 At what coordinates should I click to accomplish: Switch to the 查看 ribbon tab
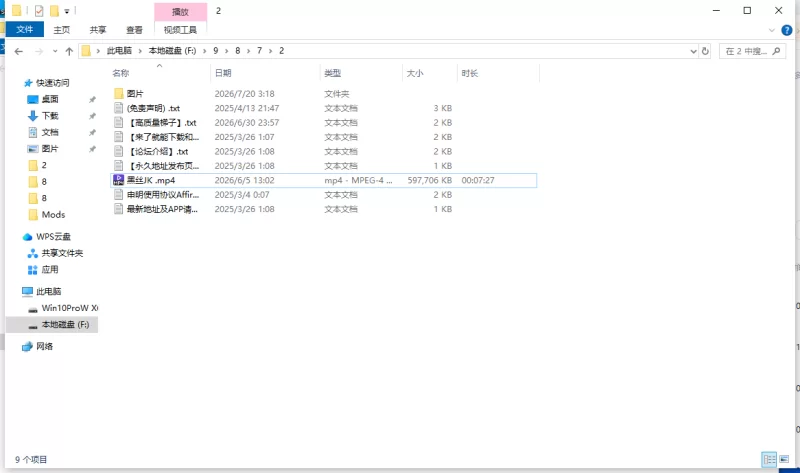[134, 30]
